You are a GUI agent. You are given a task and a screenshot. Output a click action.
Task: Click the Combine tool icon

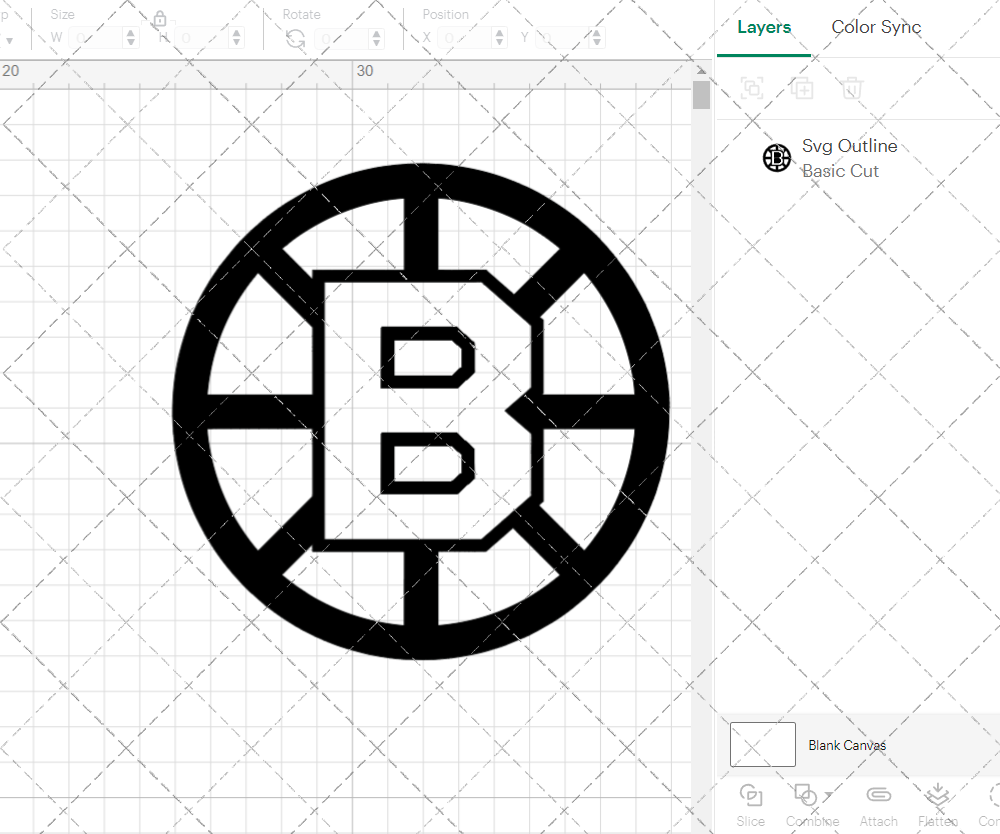coord(806,797)
